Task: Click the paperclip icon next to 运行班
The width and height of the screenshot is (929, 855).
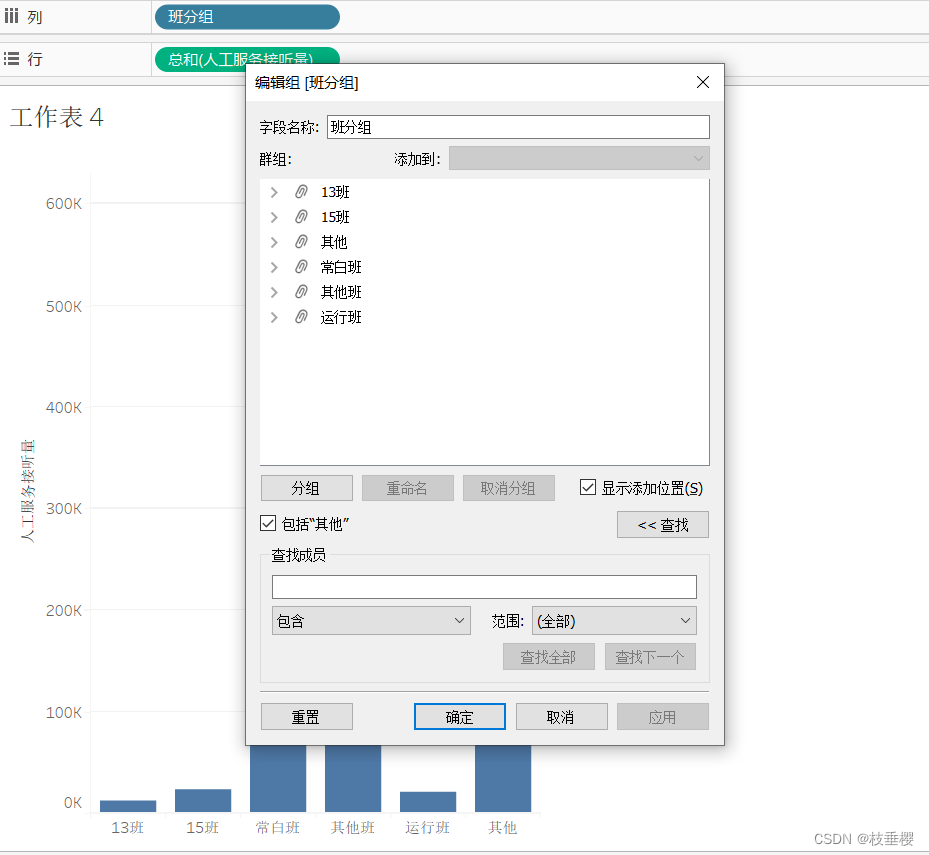Action: (x=301, y=316)
